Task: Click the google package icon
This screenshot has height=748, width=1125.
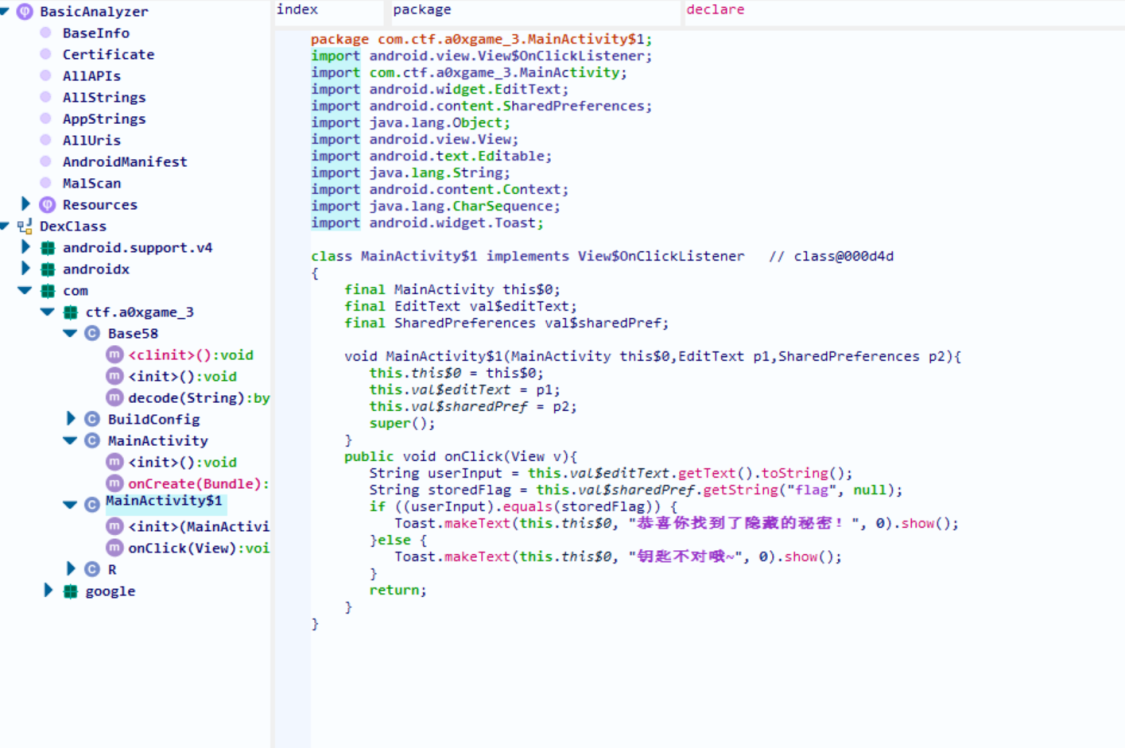Action: click(70, 591)
